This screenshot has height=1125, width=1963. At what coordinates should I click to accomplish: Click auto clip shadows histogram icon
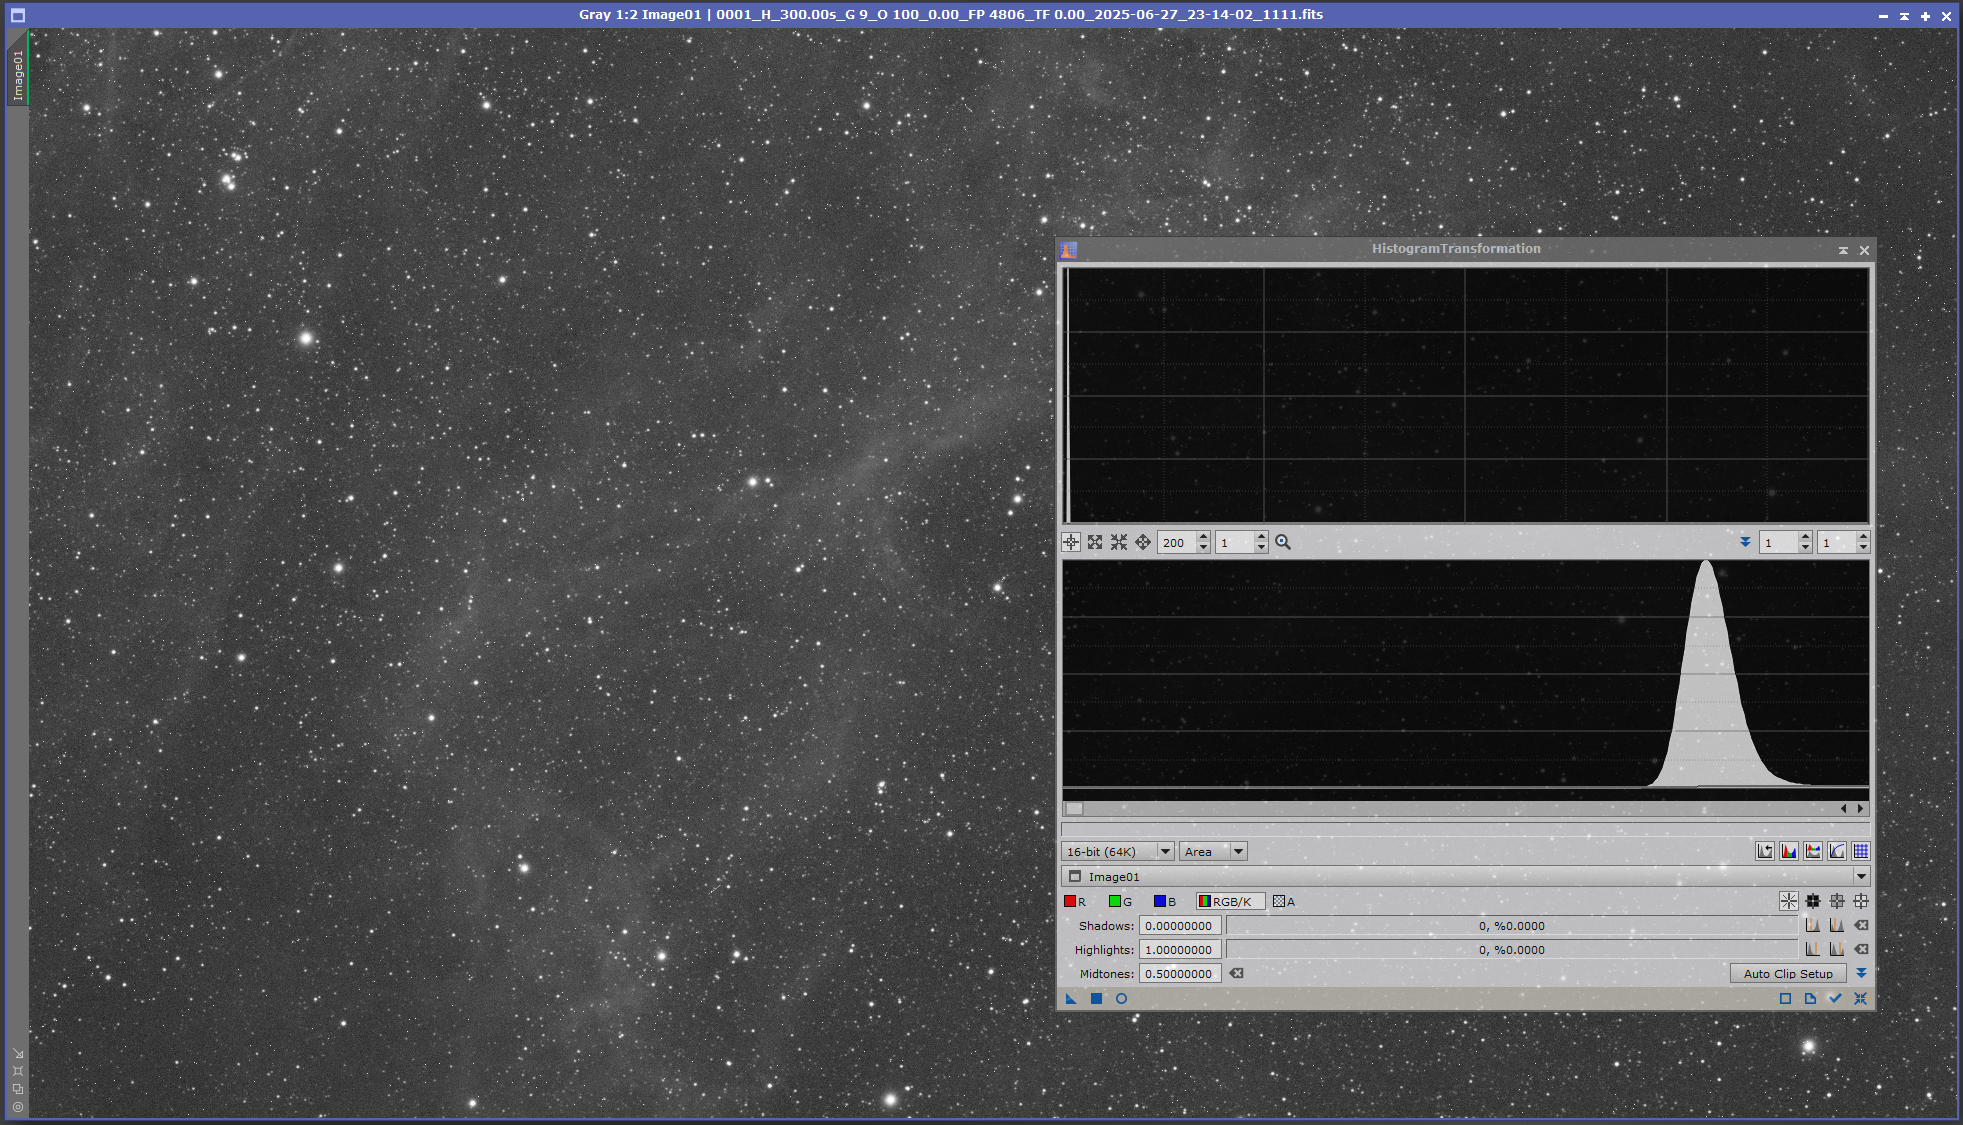(x=1812, y=925)
